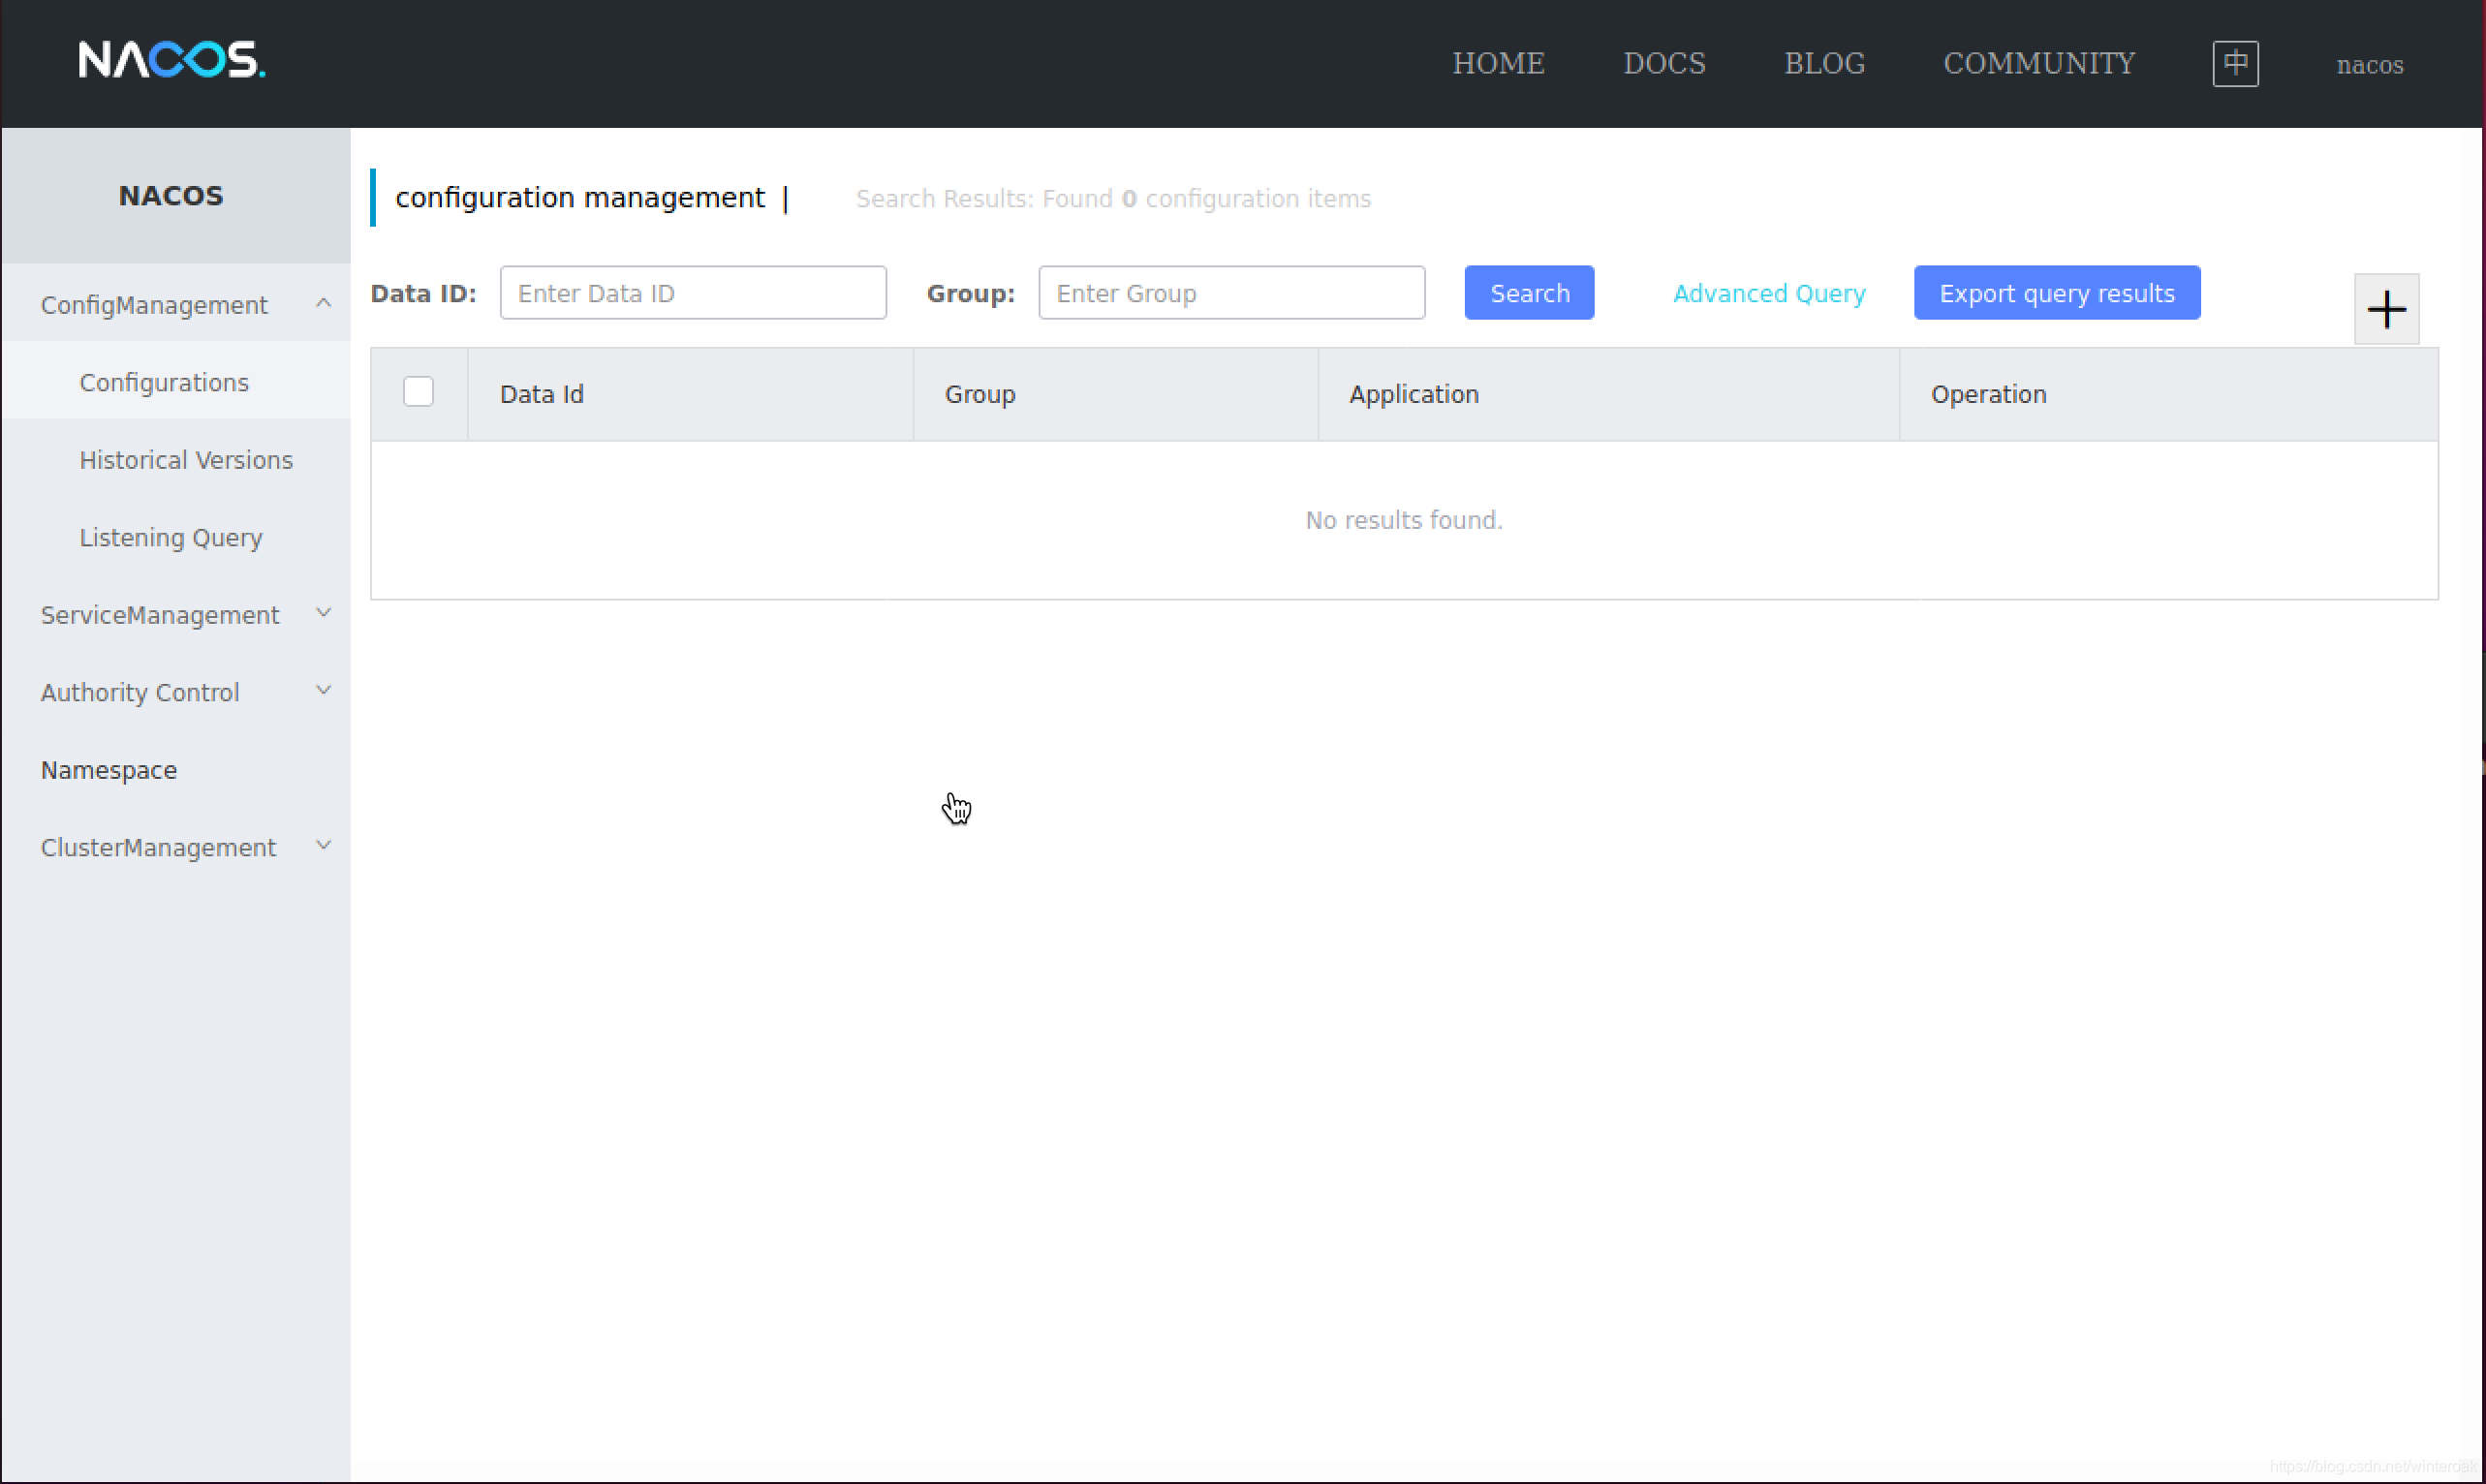The width and height of the screenshot is (2486, 1484).
Task: Open the Configurations menu item
Action: (164, 382)
